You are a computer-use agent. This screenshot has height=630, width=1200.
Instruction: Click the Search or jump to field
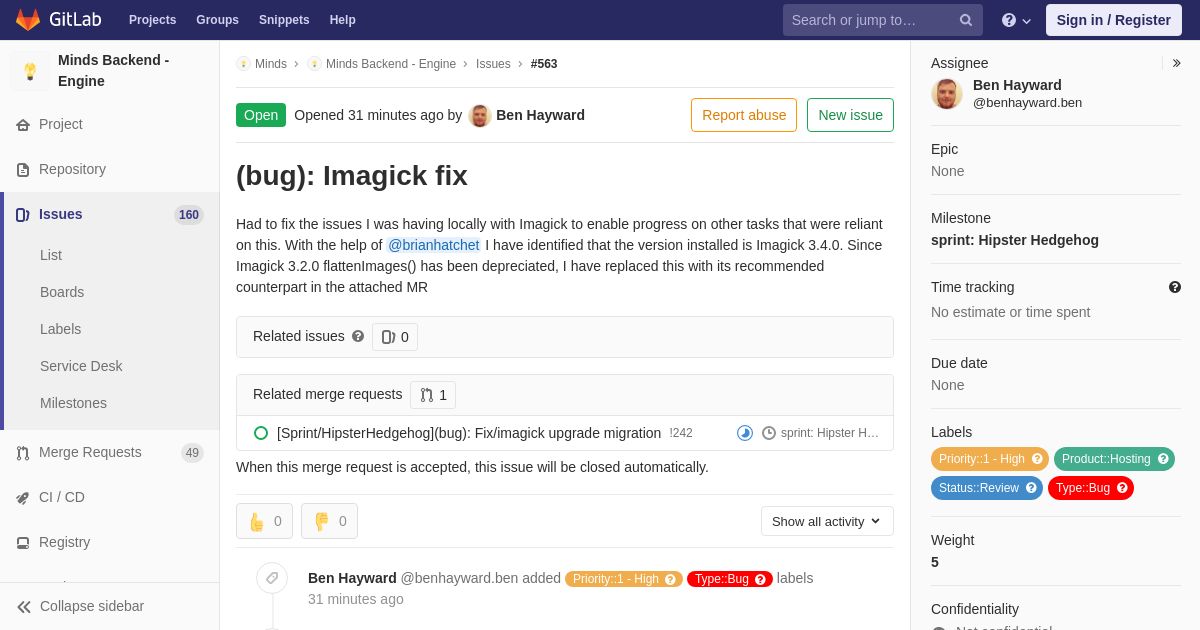tap(883, 20)
